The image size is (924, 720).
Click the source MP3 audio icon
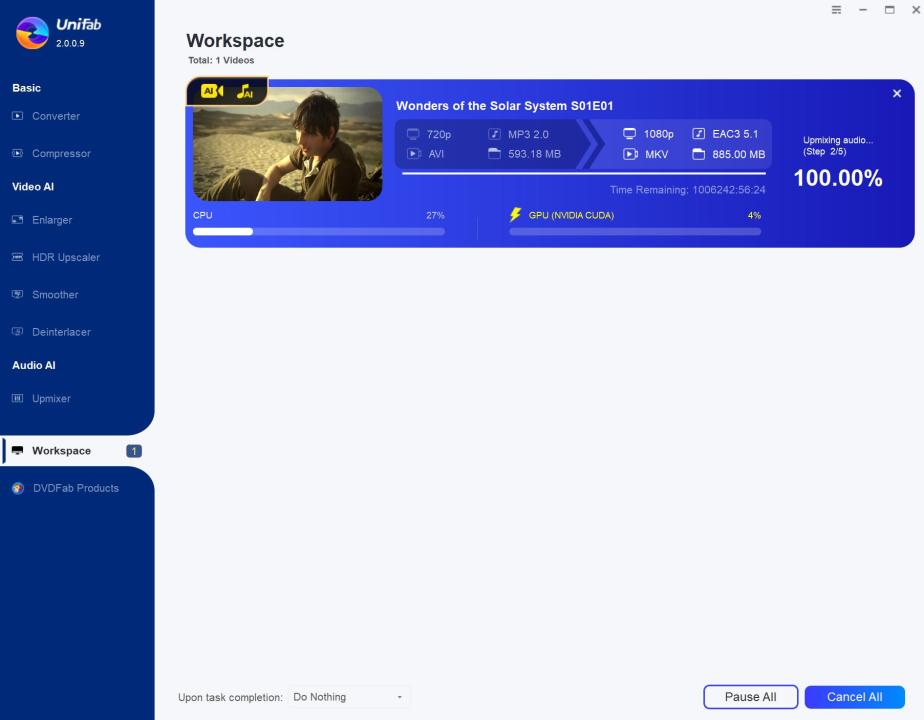click(494, 134)
